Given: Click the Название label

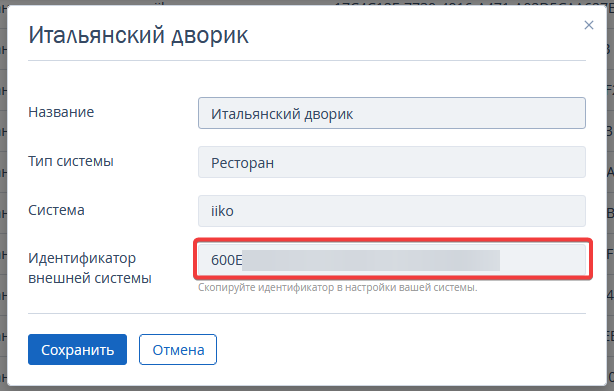Looking at the screenshot, I should 61,112.
